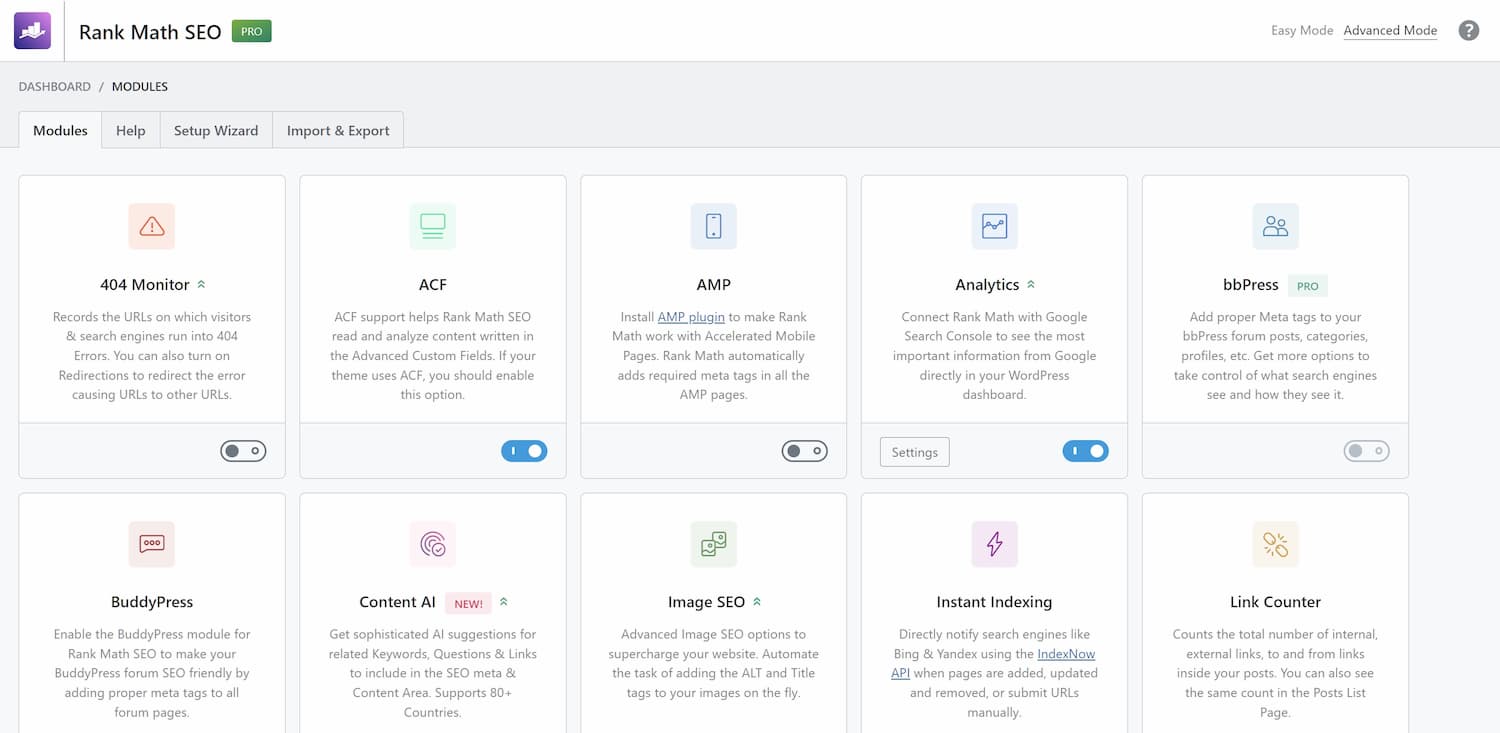Open help via the question mark icon
The image size is (1500, 733).
tap(1468, 31)
